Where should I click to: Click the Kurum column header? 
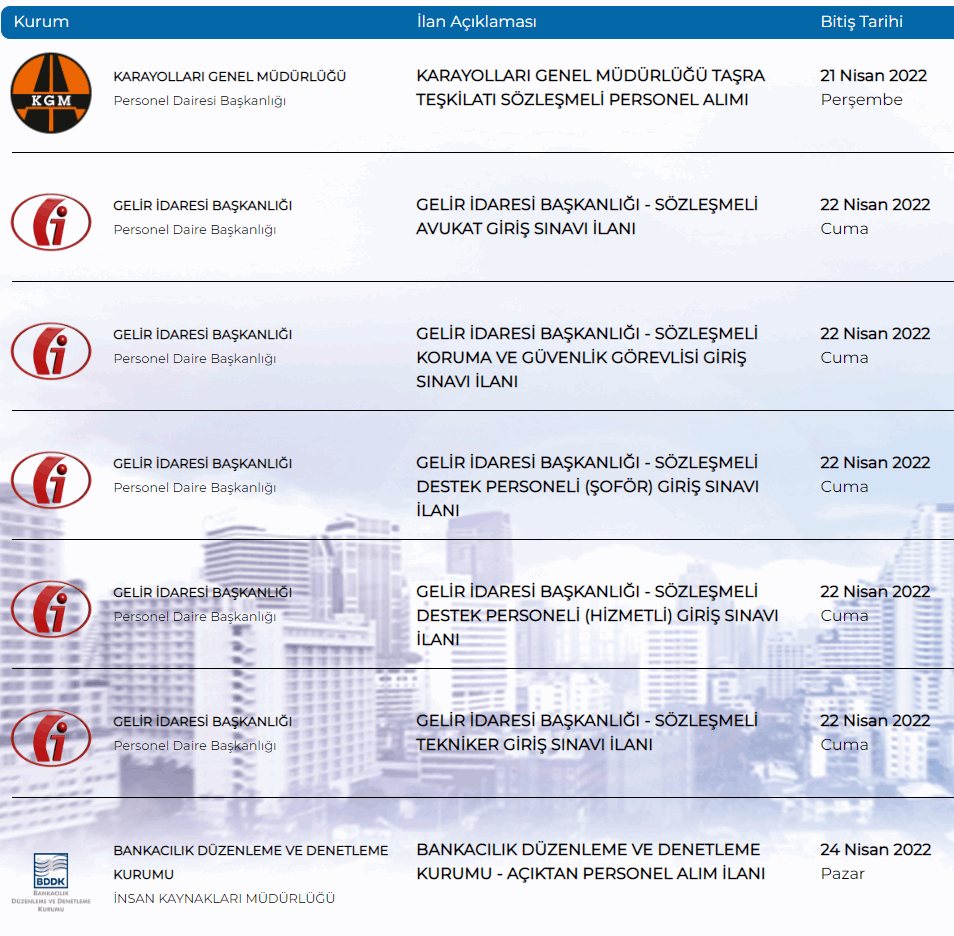tap(41, 22)
